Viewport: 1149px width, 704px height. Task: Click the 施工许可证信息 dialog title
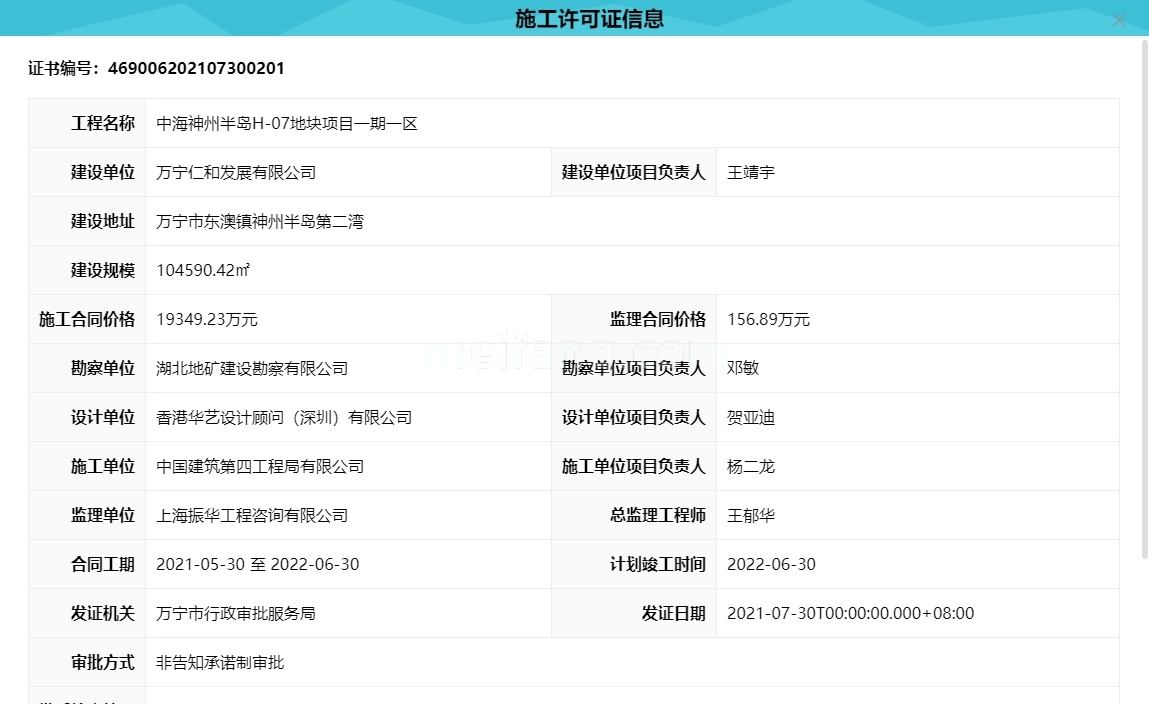[588, 18]
